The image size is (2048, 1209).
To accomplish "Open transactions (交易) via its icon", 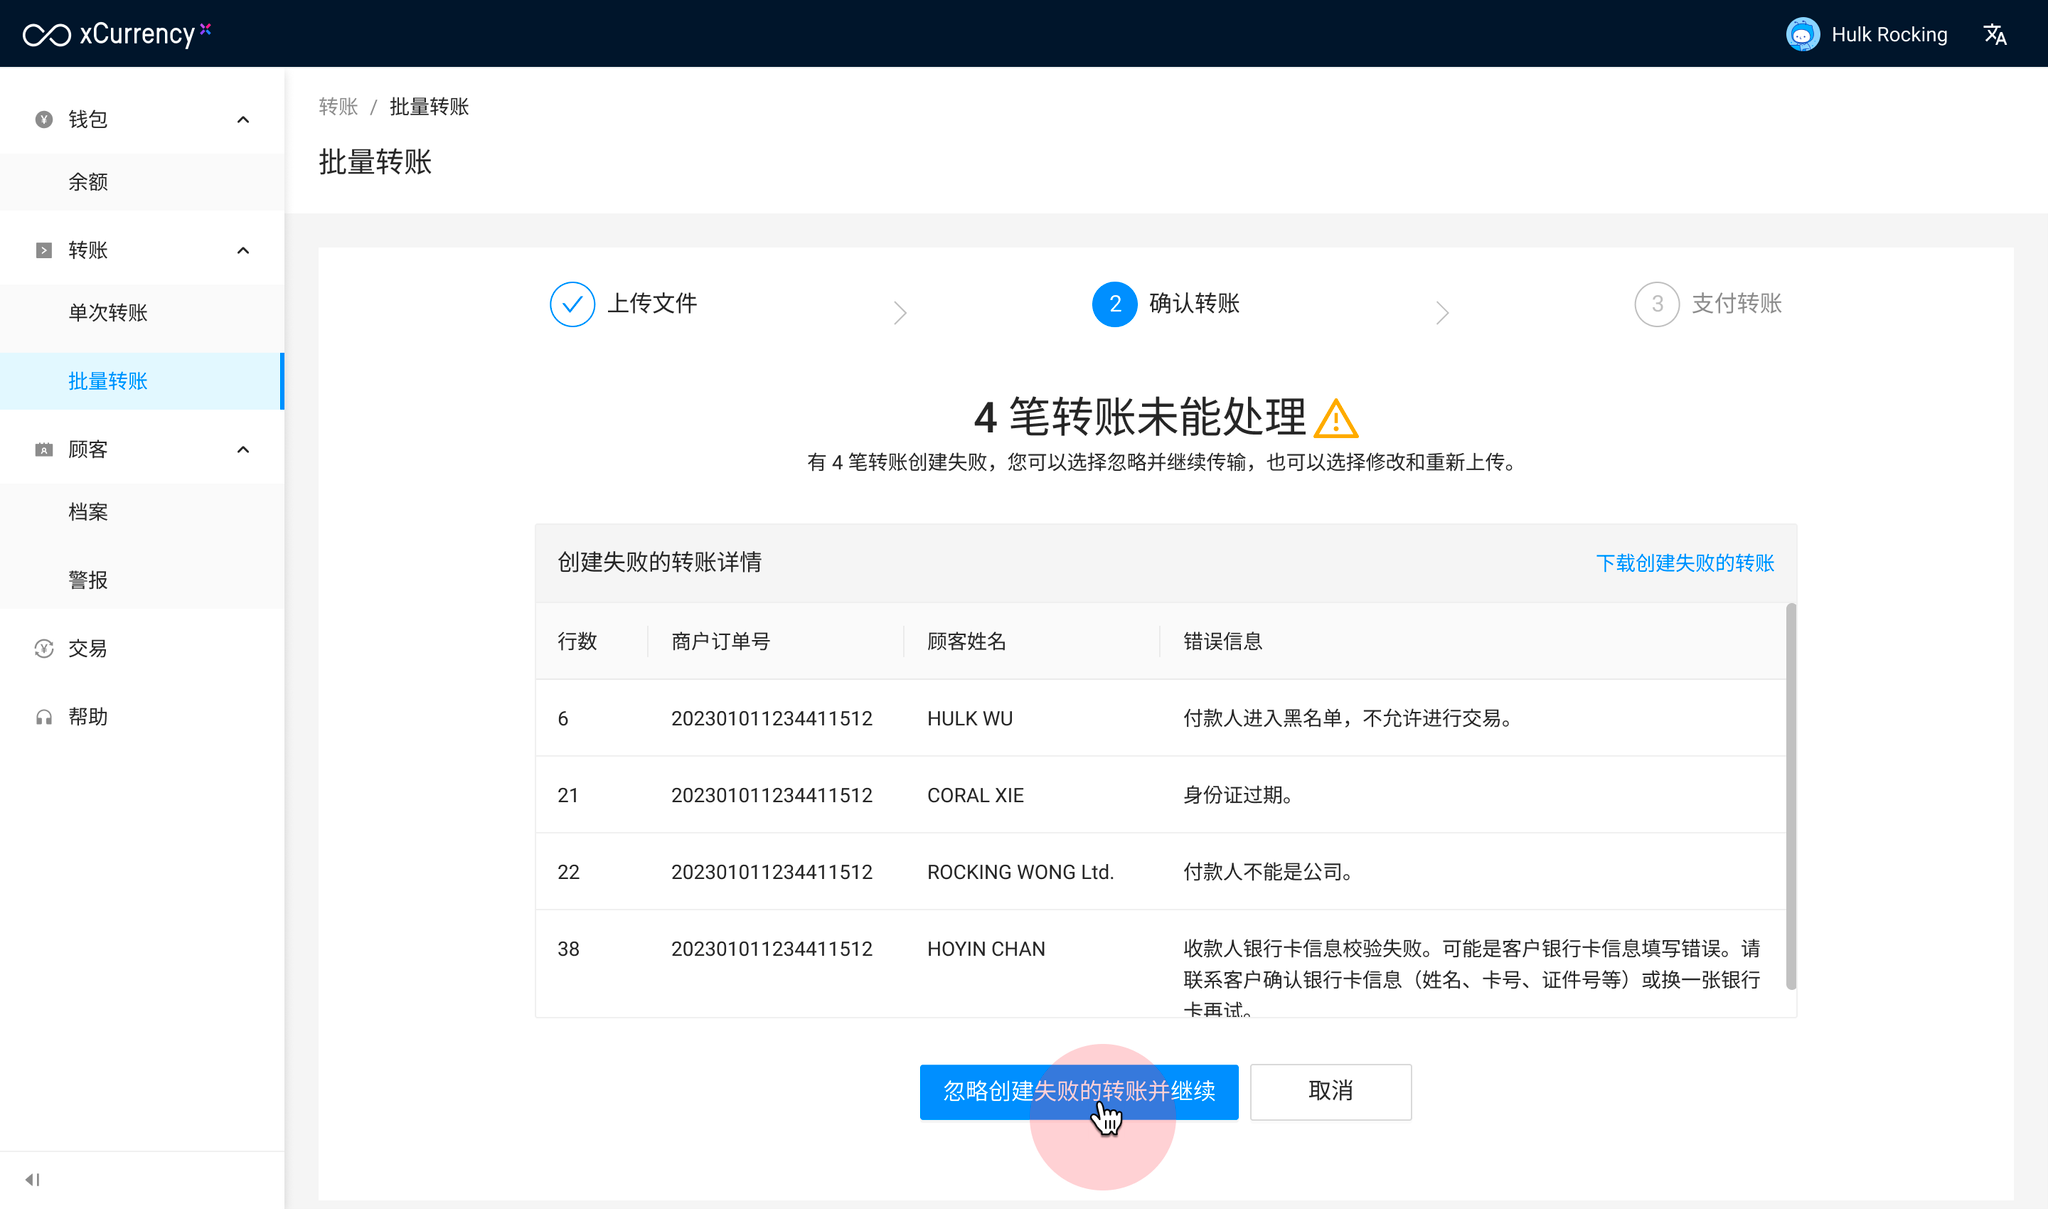I will coord(44,649).
